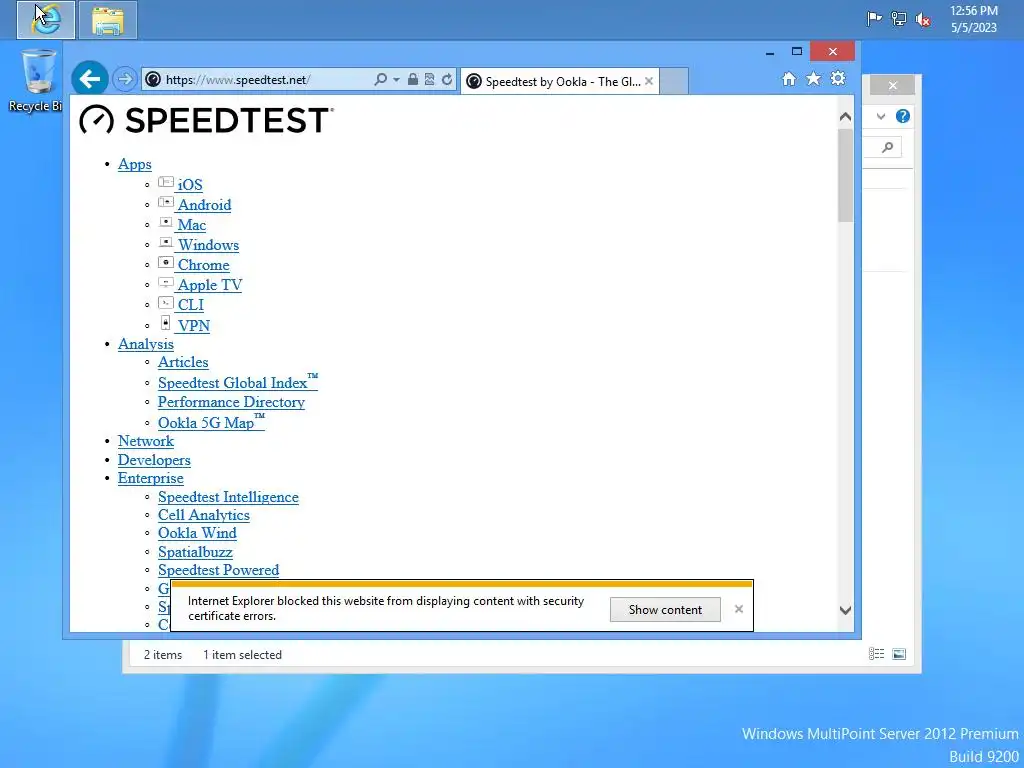
Task: Click the muted volume tray icon
Action: [x=923, y=20]
